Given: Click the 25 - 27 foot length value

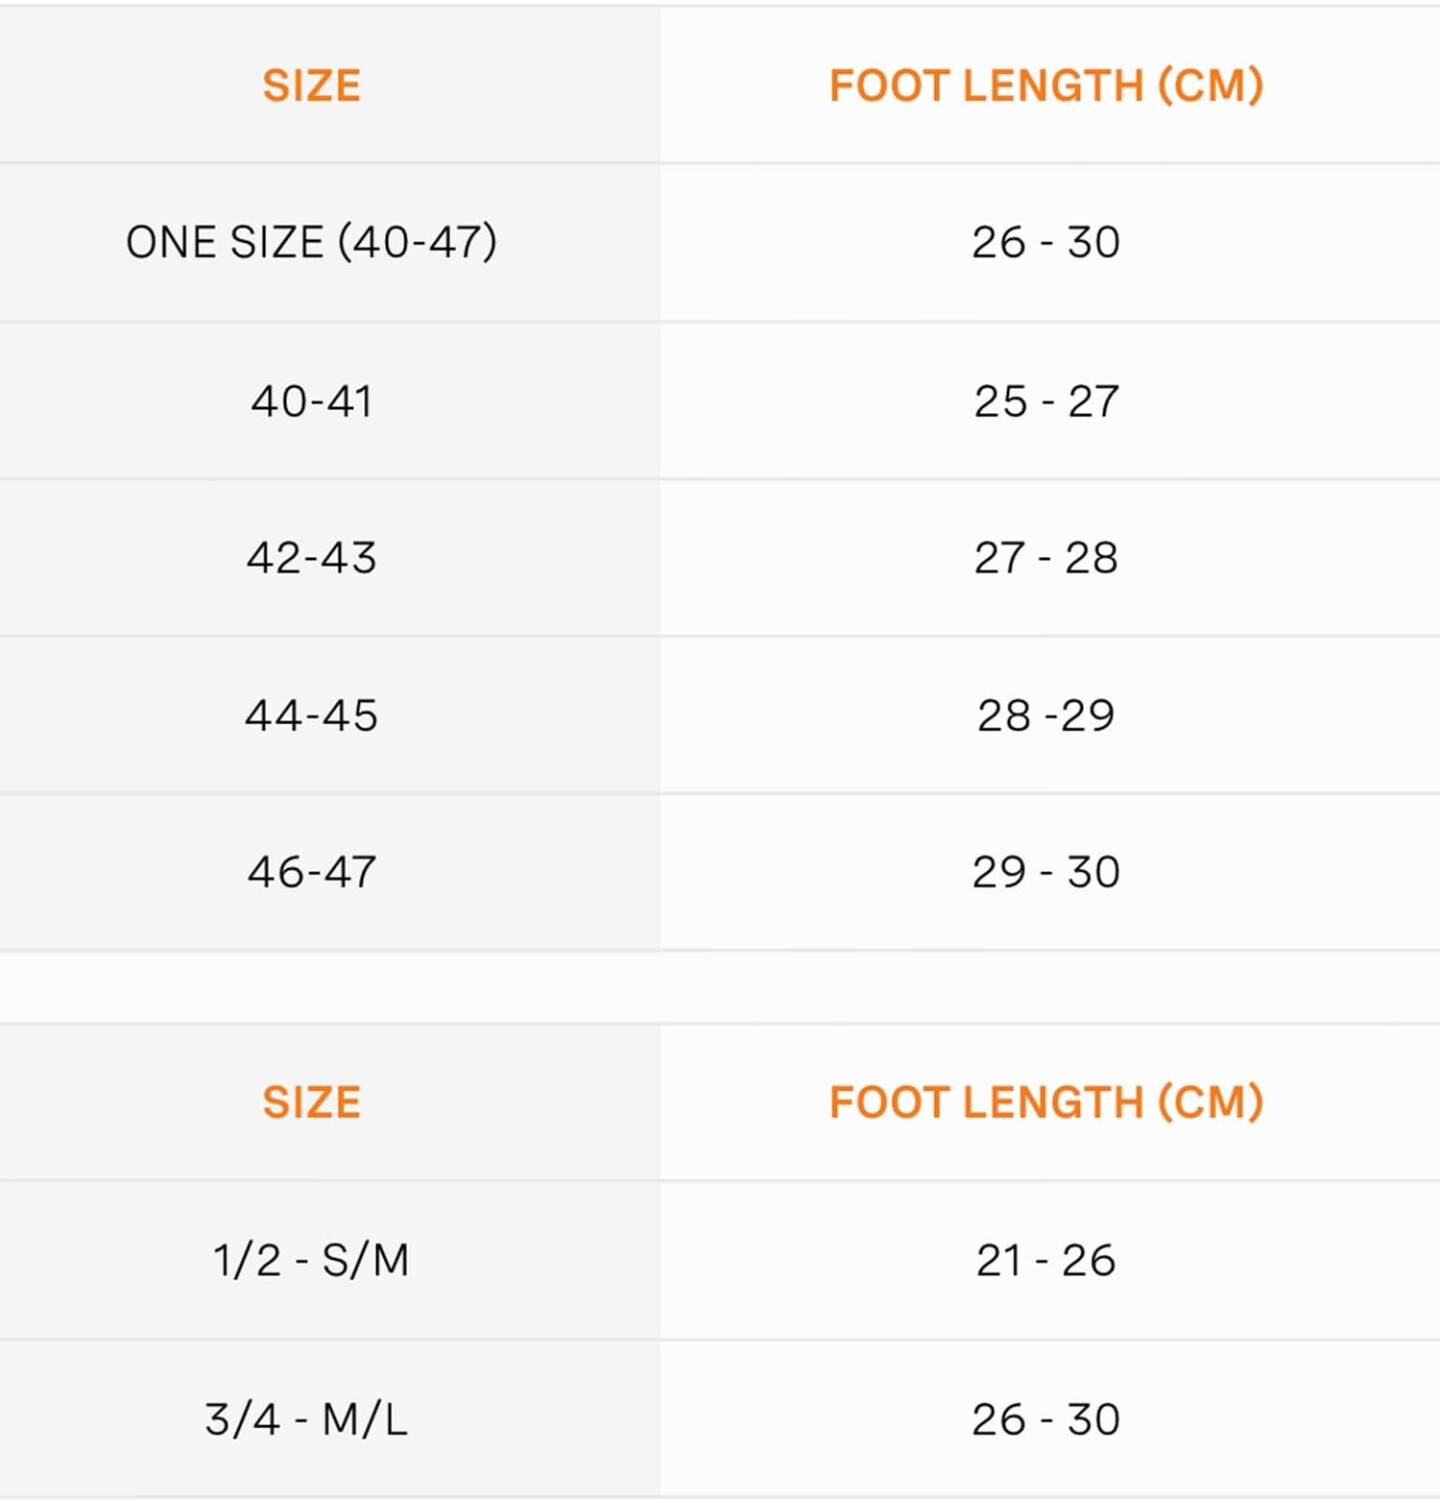Looking at the screenshot, I should pos(1046,401).
